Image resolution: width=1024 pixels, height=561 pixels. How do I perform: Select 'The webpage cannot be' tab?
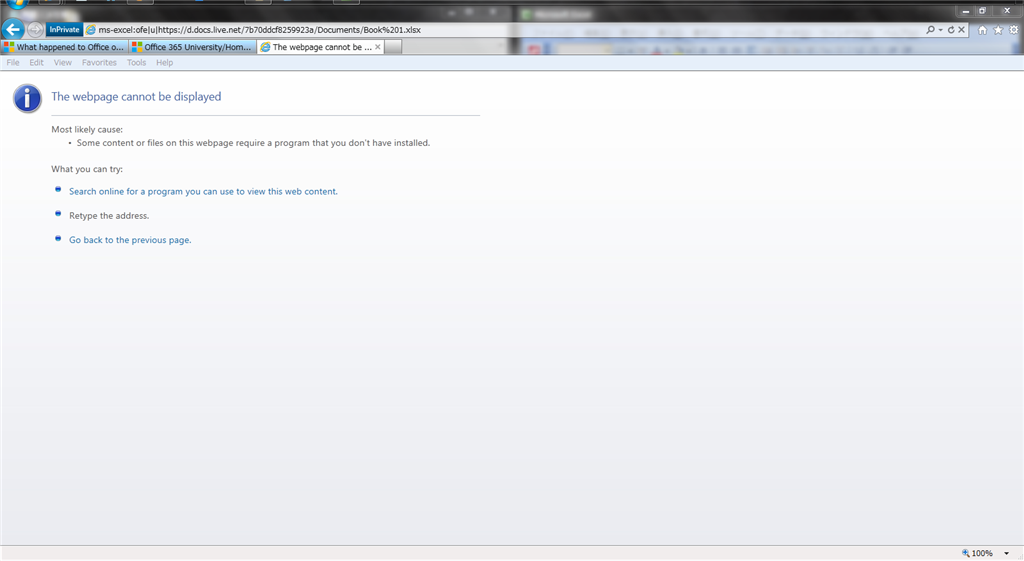316,47
